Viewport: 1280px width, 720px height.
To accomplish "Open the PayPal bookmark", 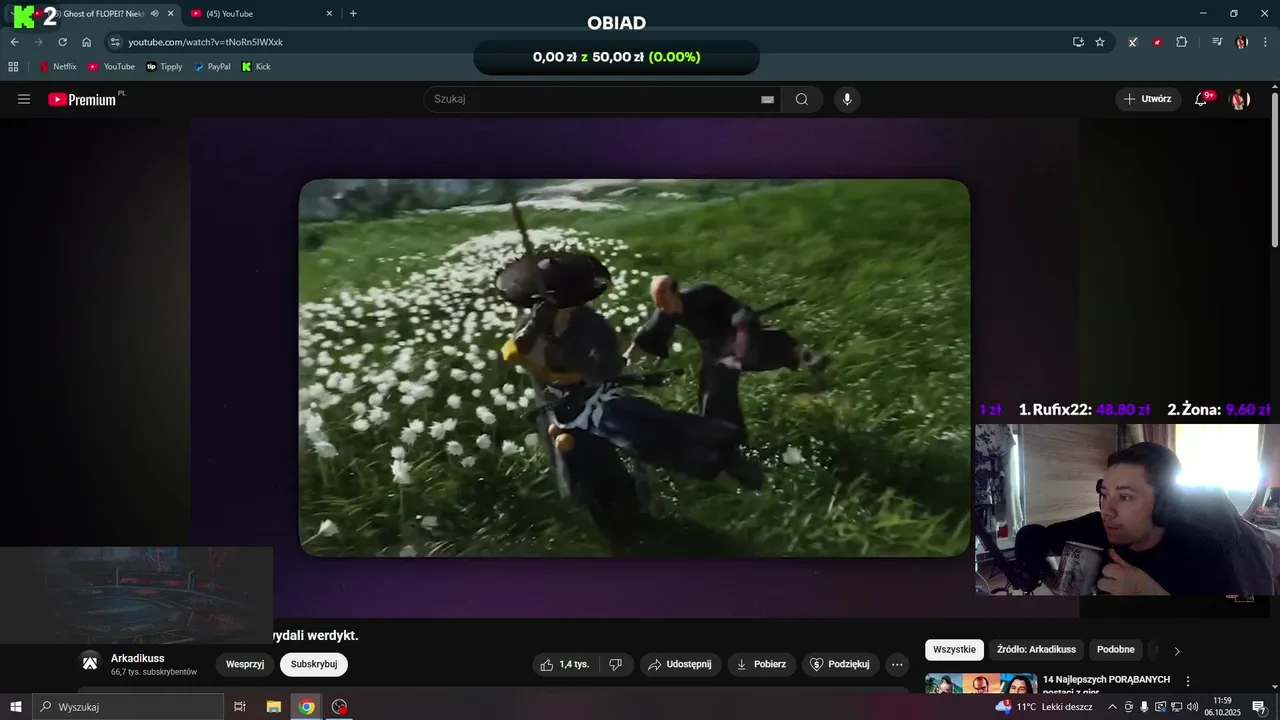I will point(212,67).
